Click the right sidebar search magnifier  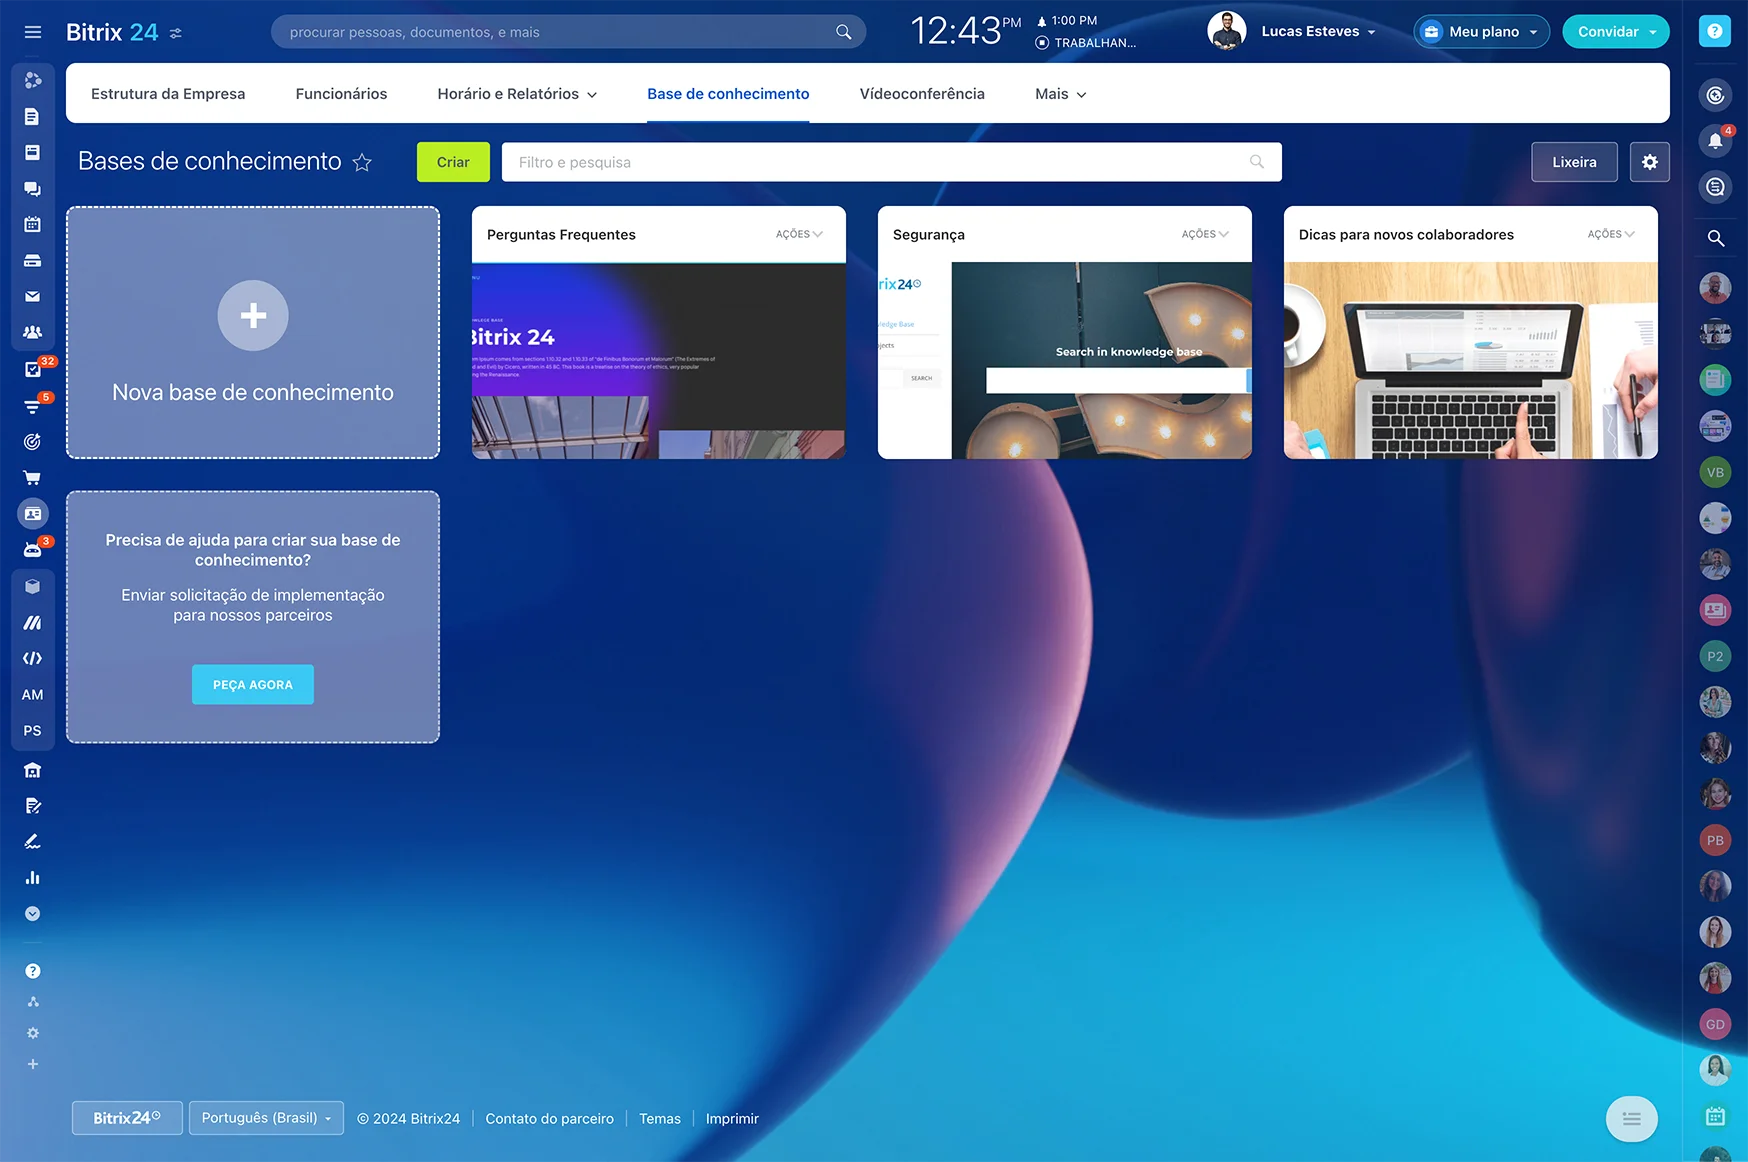point(1715,238)
